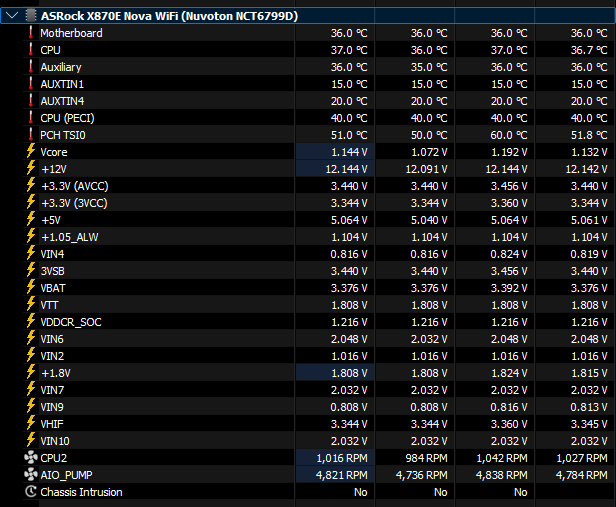The height and width of the screenshot is (507, 616).
Task: Click the lightning bolt icon beside Vcore
Action: click(30, 152)
